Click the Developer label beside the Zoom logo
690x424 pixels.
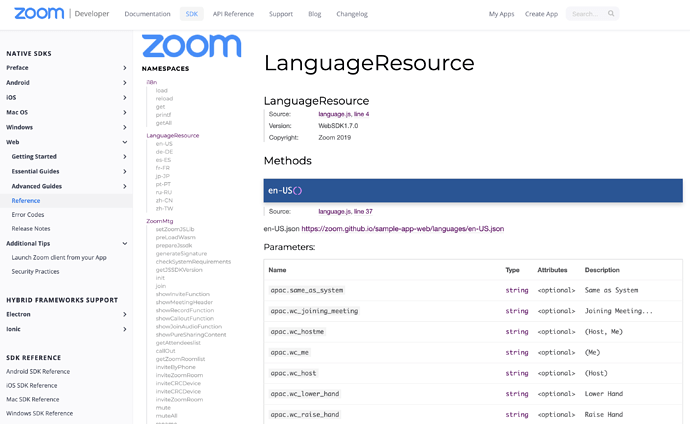coord(92,14)
